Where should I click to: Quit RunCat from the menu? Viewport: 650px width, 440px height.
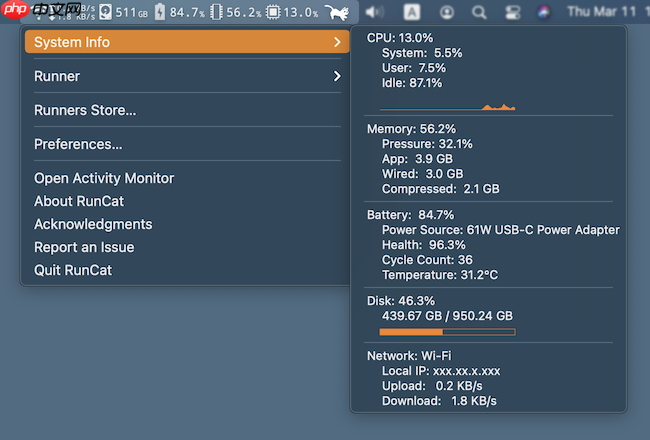tap(75, 270)
